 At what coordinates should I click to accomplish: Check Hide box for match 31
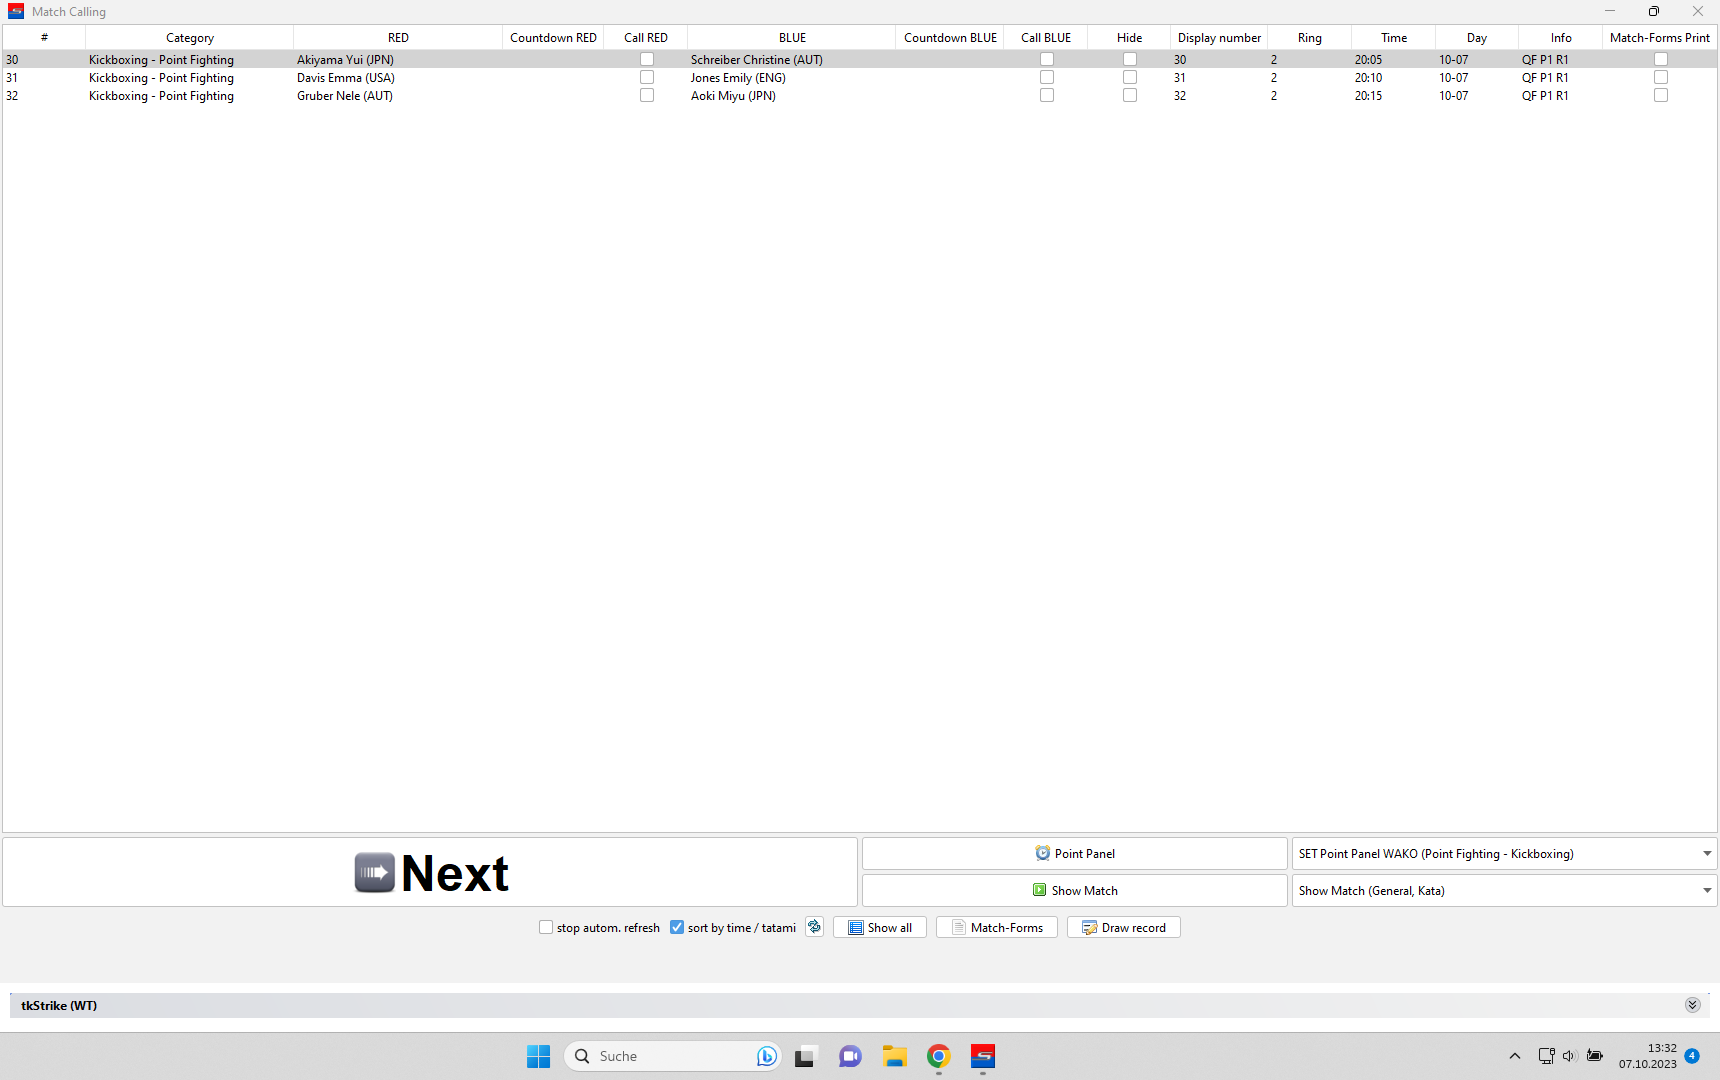[1130, 78]
